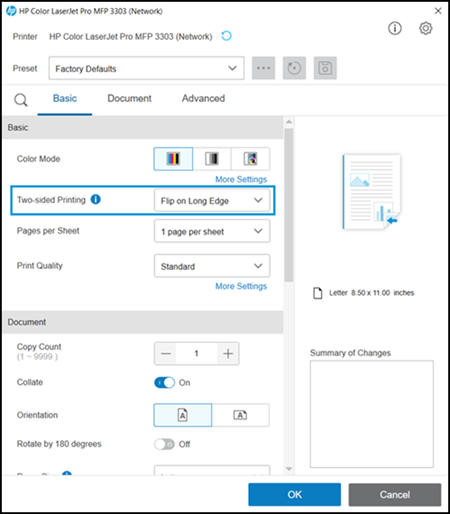Click the Basic section header

[143, 127]
